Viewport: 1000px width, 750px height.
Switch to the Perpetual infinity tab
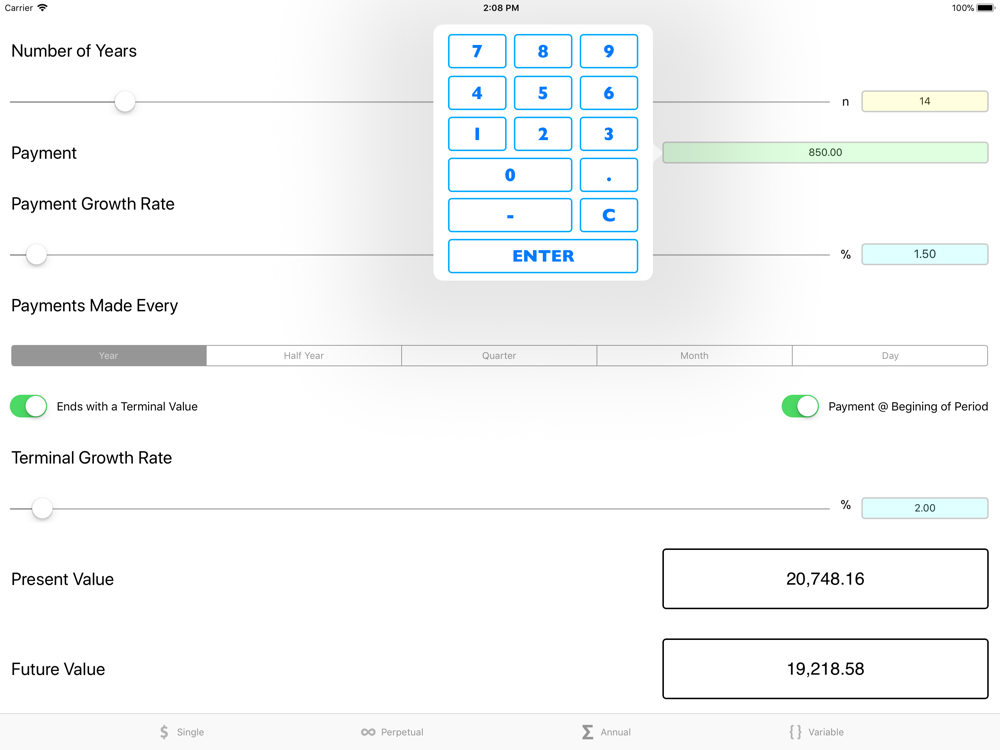pos(392,732)
